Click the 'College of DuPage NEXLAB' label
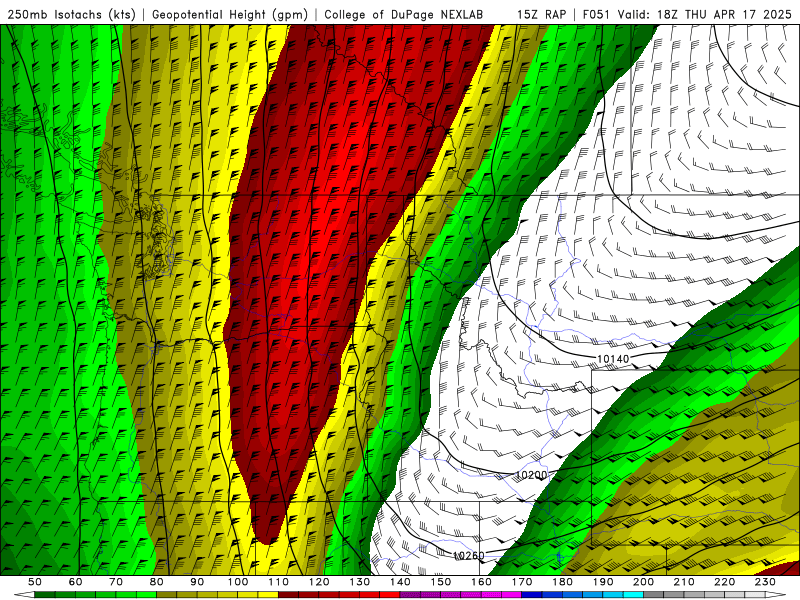The image size is (800, 600). tap(403, 14)
